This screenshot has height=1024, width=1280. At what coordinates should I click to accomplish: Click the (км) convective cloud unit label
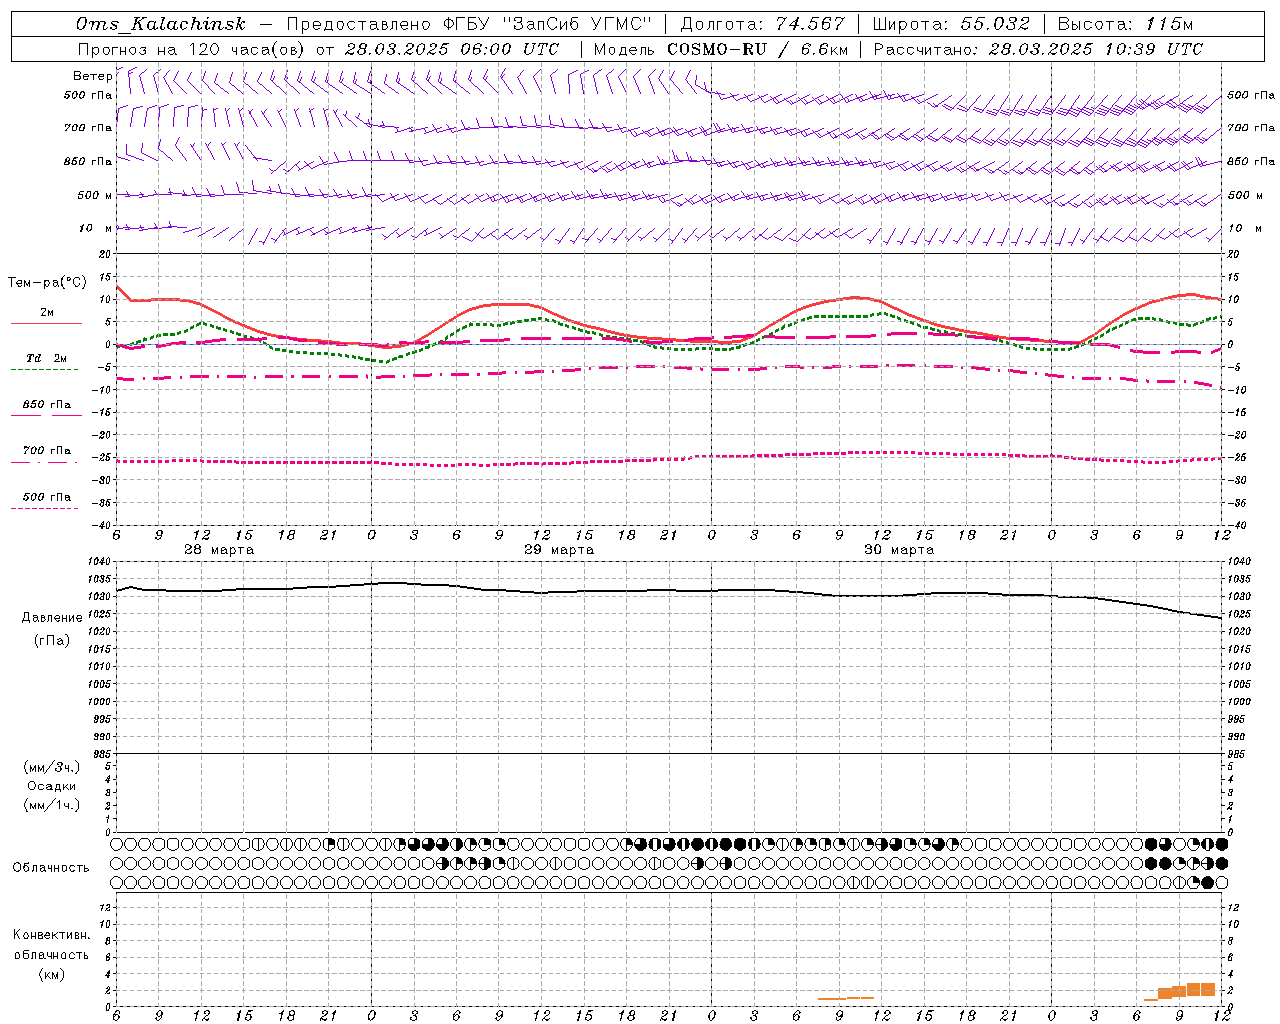[x=52, y=974]
